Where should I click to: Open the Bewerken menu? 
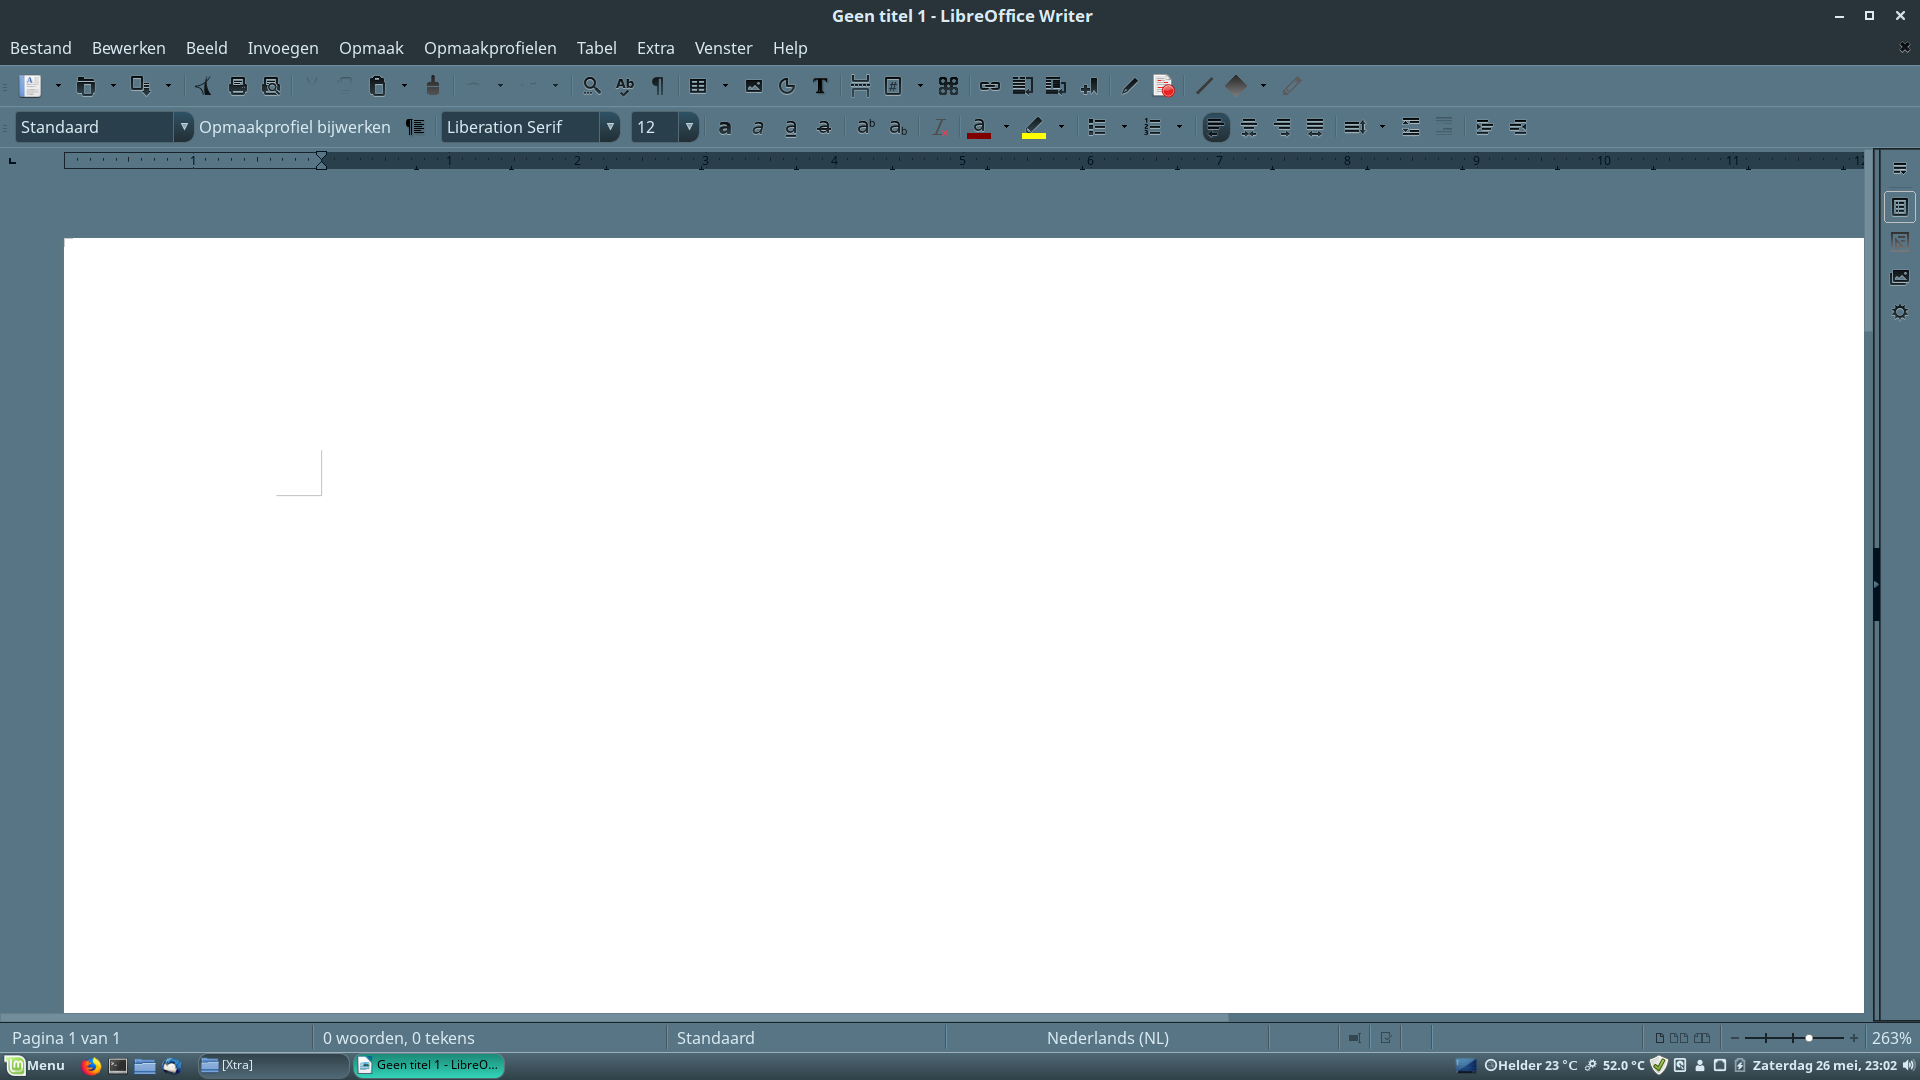tap(129, 48)
